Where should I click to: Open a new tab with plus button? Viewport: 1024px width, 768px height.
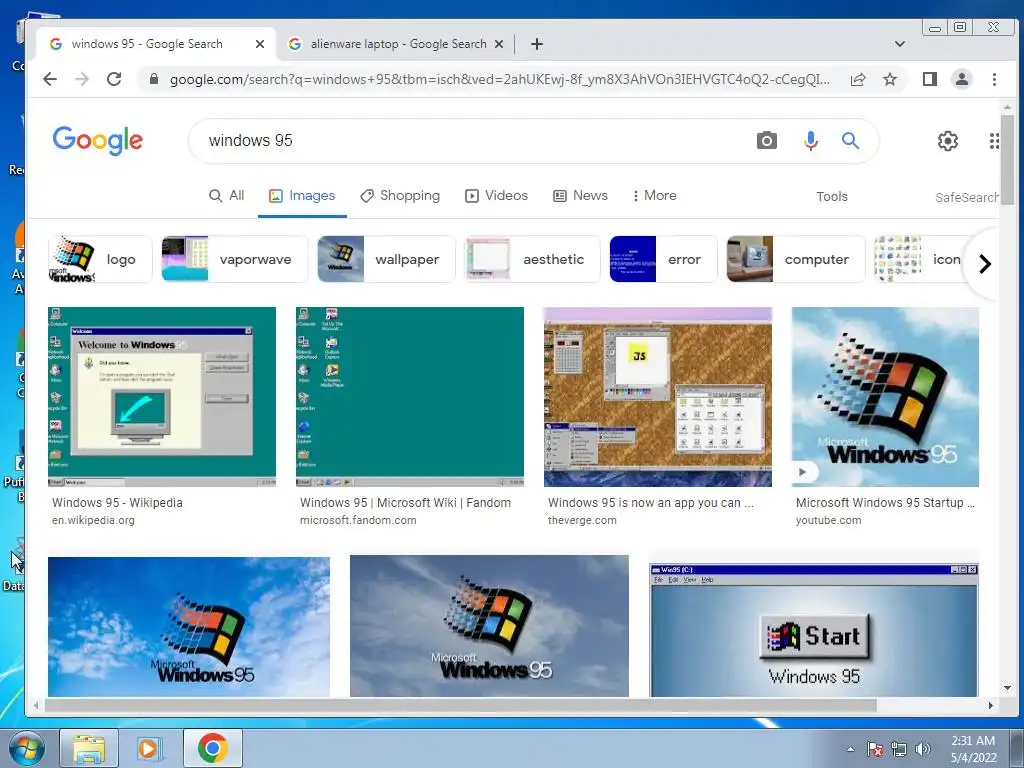pyautogui.click(x=537, y=44)
